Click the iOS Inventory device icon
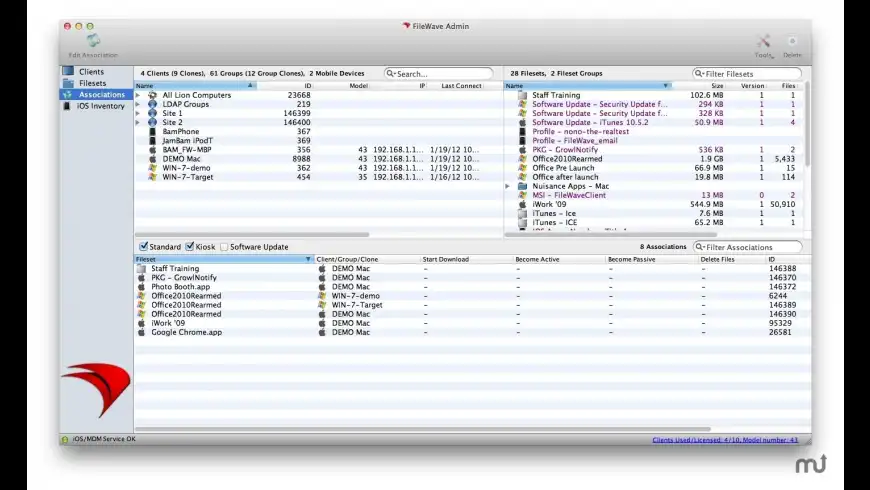 pos(67,106)
